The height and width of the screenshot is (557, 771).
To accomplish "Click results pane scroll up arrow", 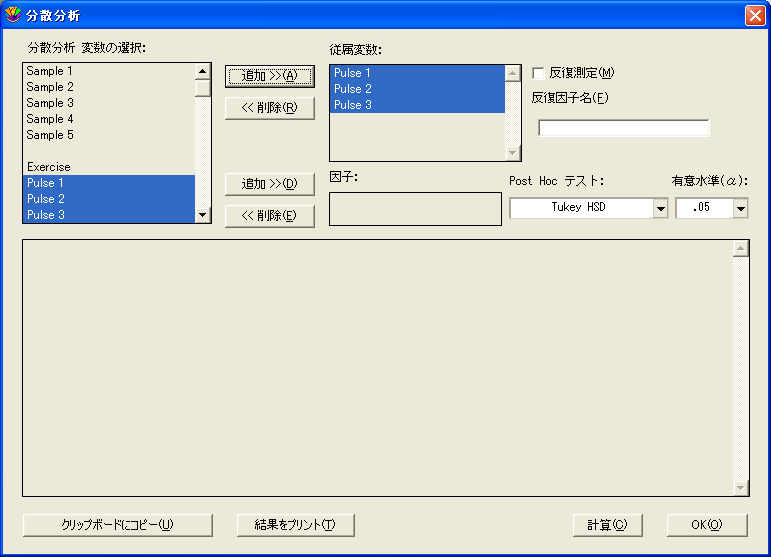I will pos(741,249).
